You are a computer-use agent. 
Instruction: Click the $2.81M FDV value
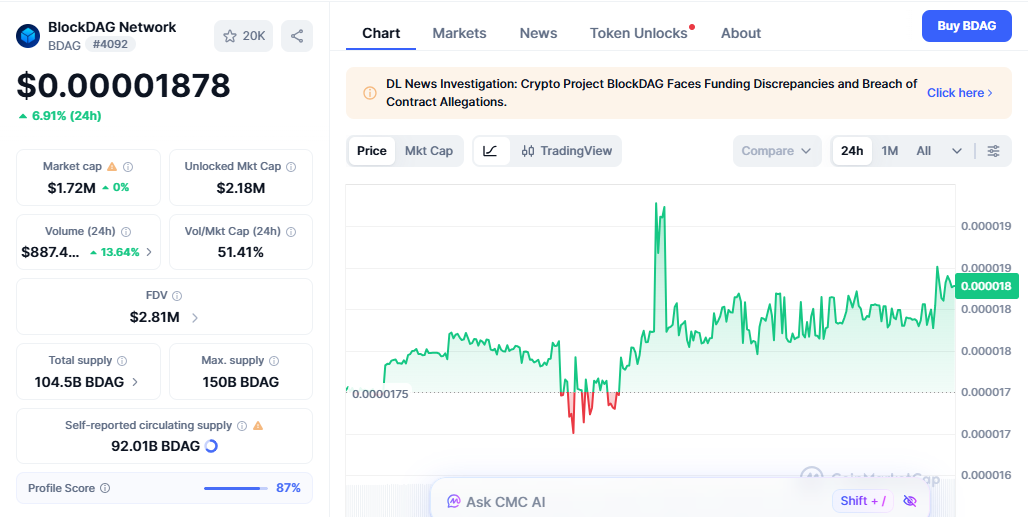point(155,318)
